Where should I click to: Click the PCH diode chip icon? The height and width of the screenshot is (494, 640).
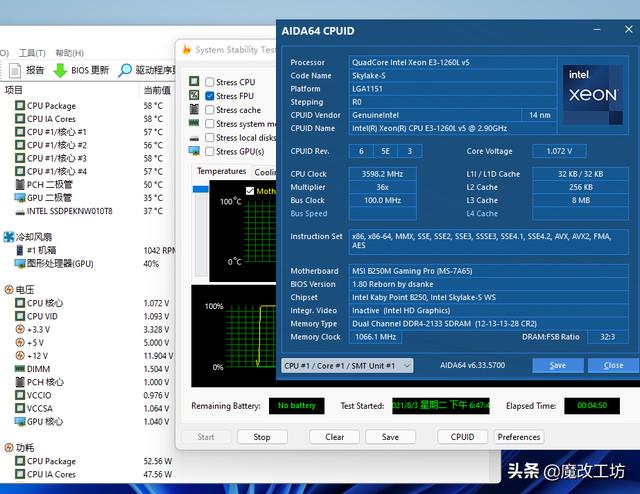20,185
